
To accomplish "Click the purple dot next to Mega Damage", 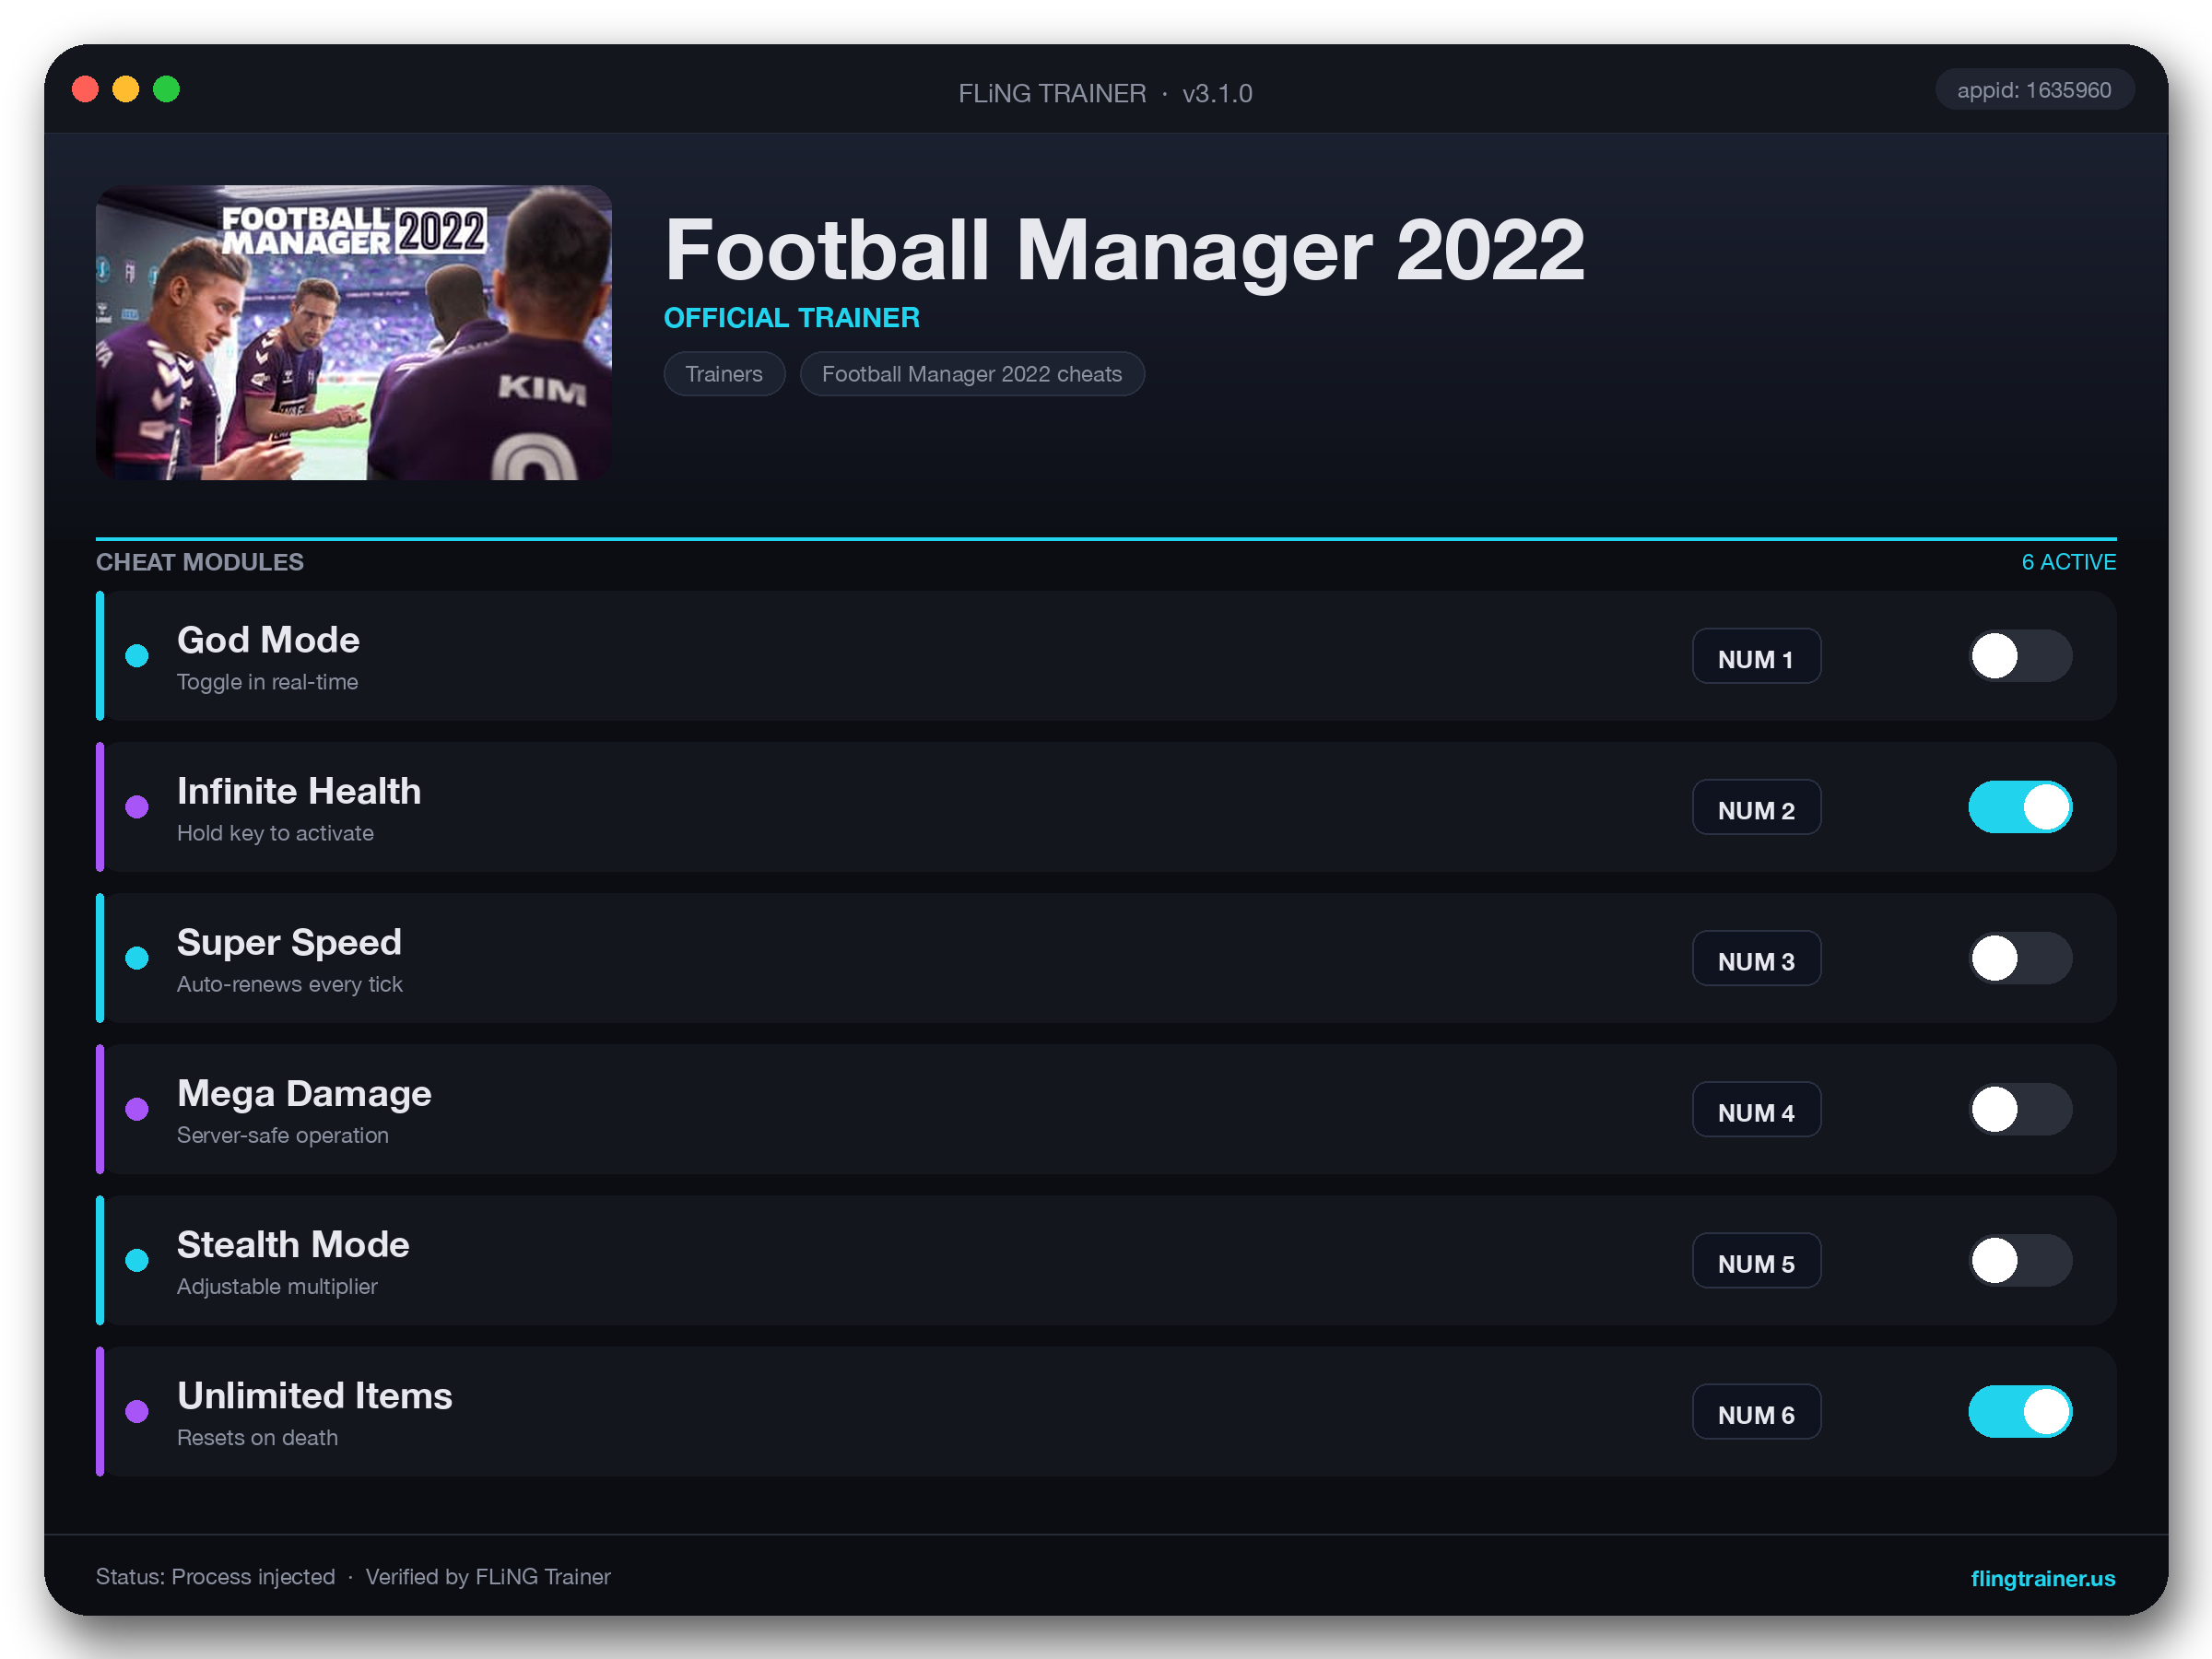I will [x=137, y=1109].
